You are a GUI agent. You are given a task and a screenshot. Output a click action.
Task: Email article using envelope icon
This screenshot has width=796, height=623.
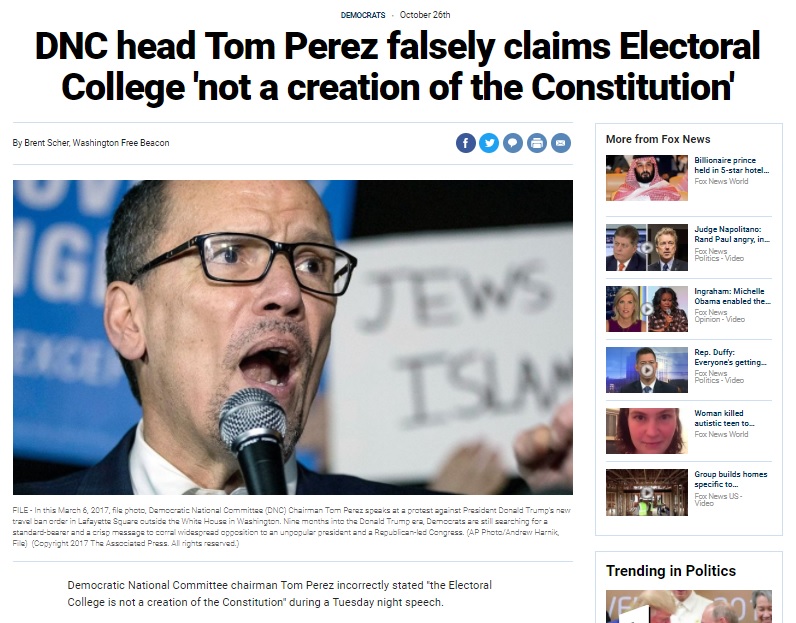point(561,143)
